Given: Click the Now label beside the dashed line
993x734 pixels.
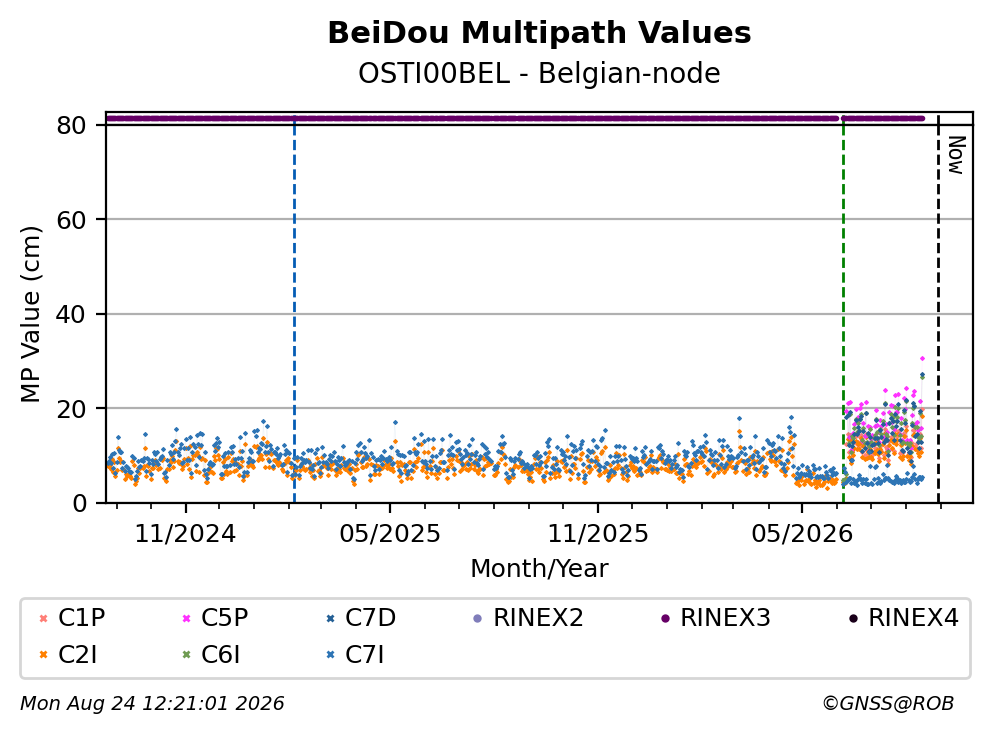Looking at the screenshot, I should point(956,155).
